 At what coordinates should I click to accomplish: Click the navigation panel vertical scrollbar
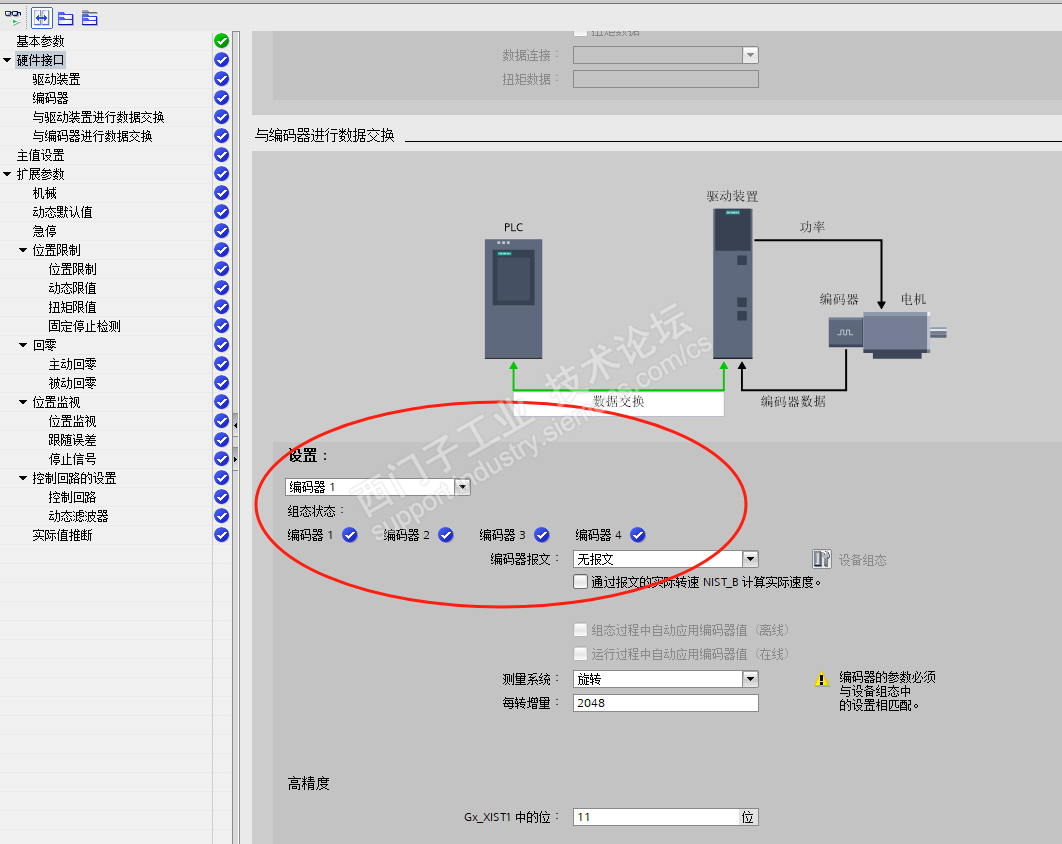pyautogui.click(x=236, y=437)
